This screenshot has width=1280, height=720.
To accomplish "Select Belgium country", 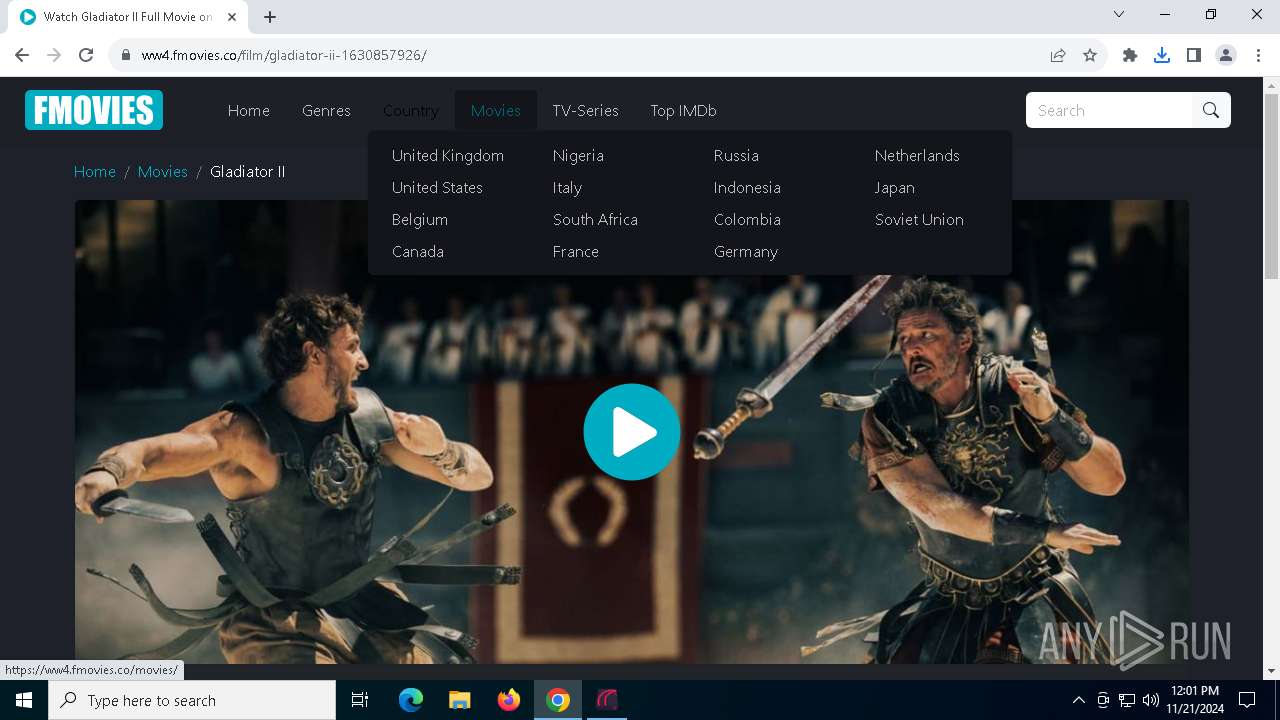I will pyautogui.click(x=420, y=219).
